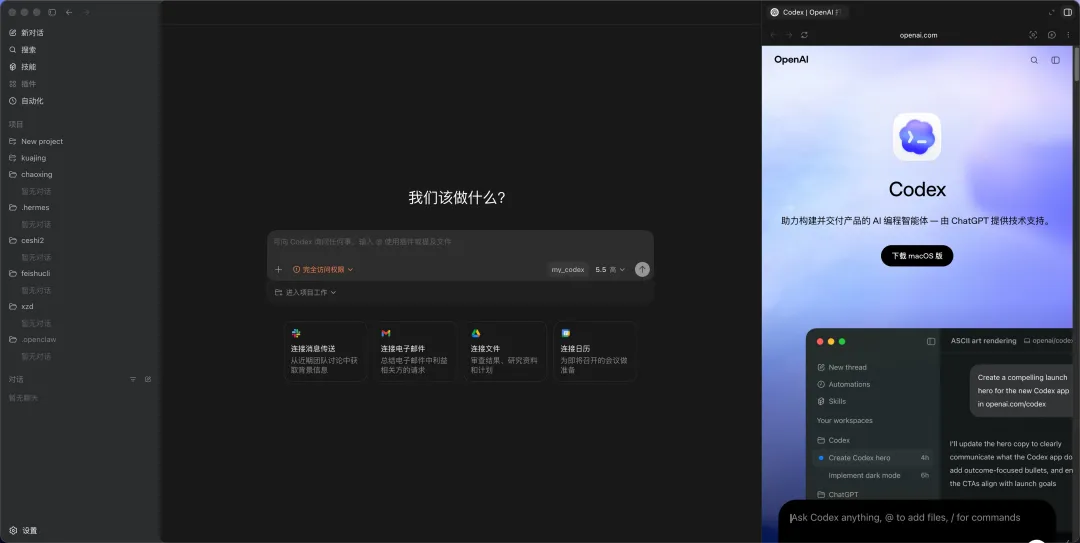1080x543 pixels.
Task: Open the 5.5 高 model dropdown
Action: (610, 269)
